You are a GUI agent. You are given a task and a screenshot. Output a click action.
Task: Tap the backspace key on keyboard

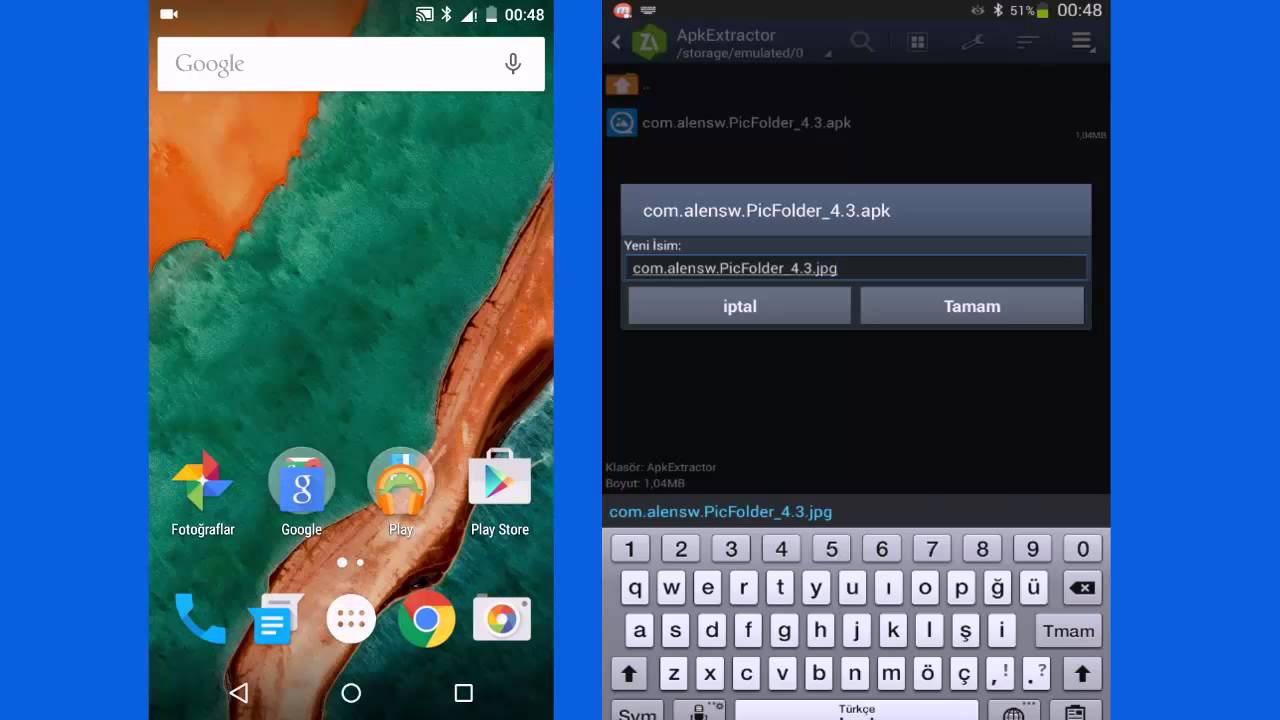[x=1081, y=588]
